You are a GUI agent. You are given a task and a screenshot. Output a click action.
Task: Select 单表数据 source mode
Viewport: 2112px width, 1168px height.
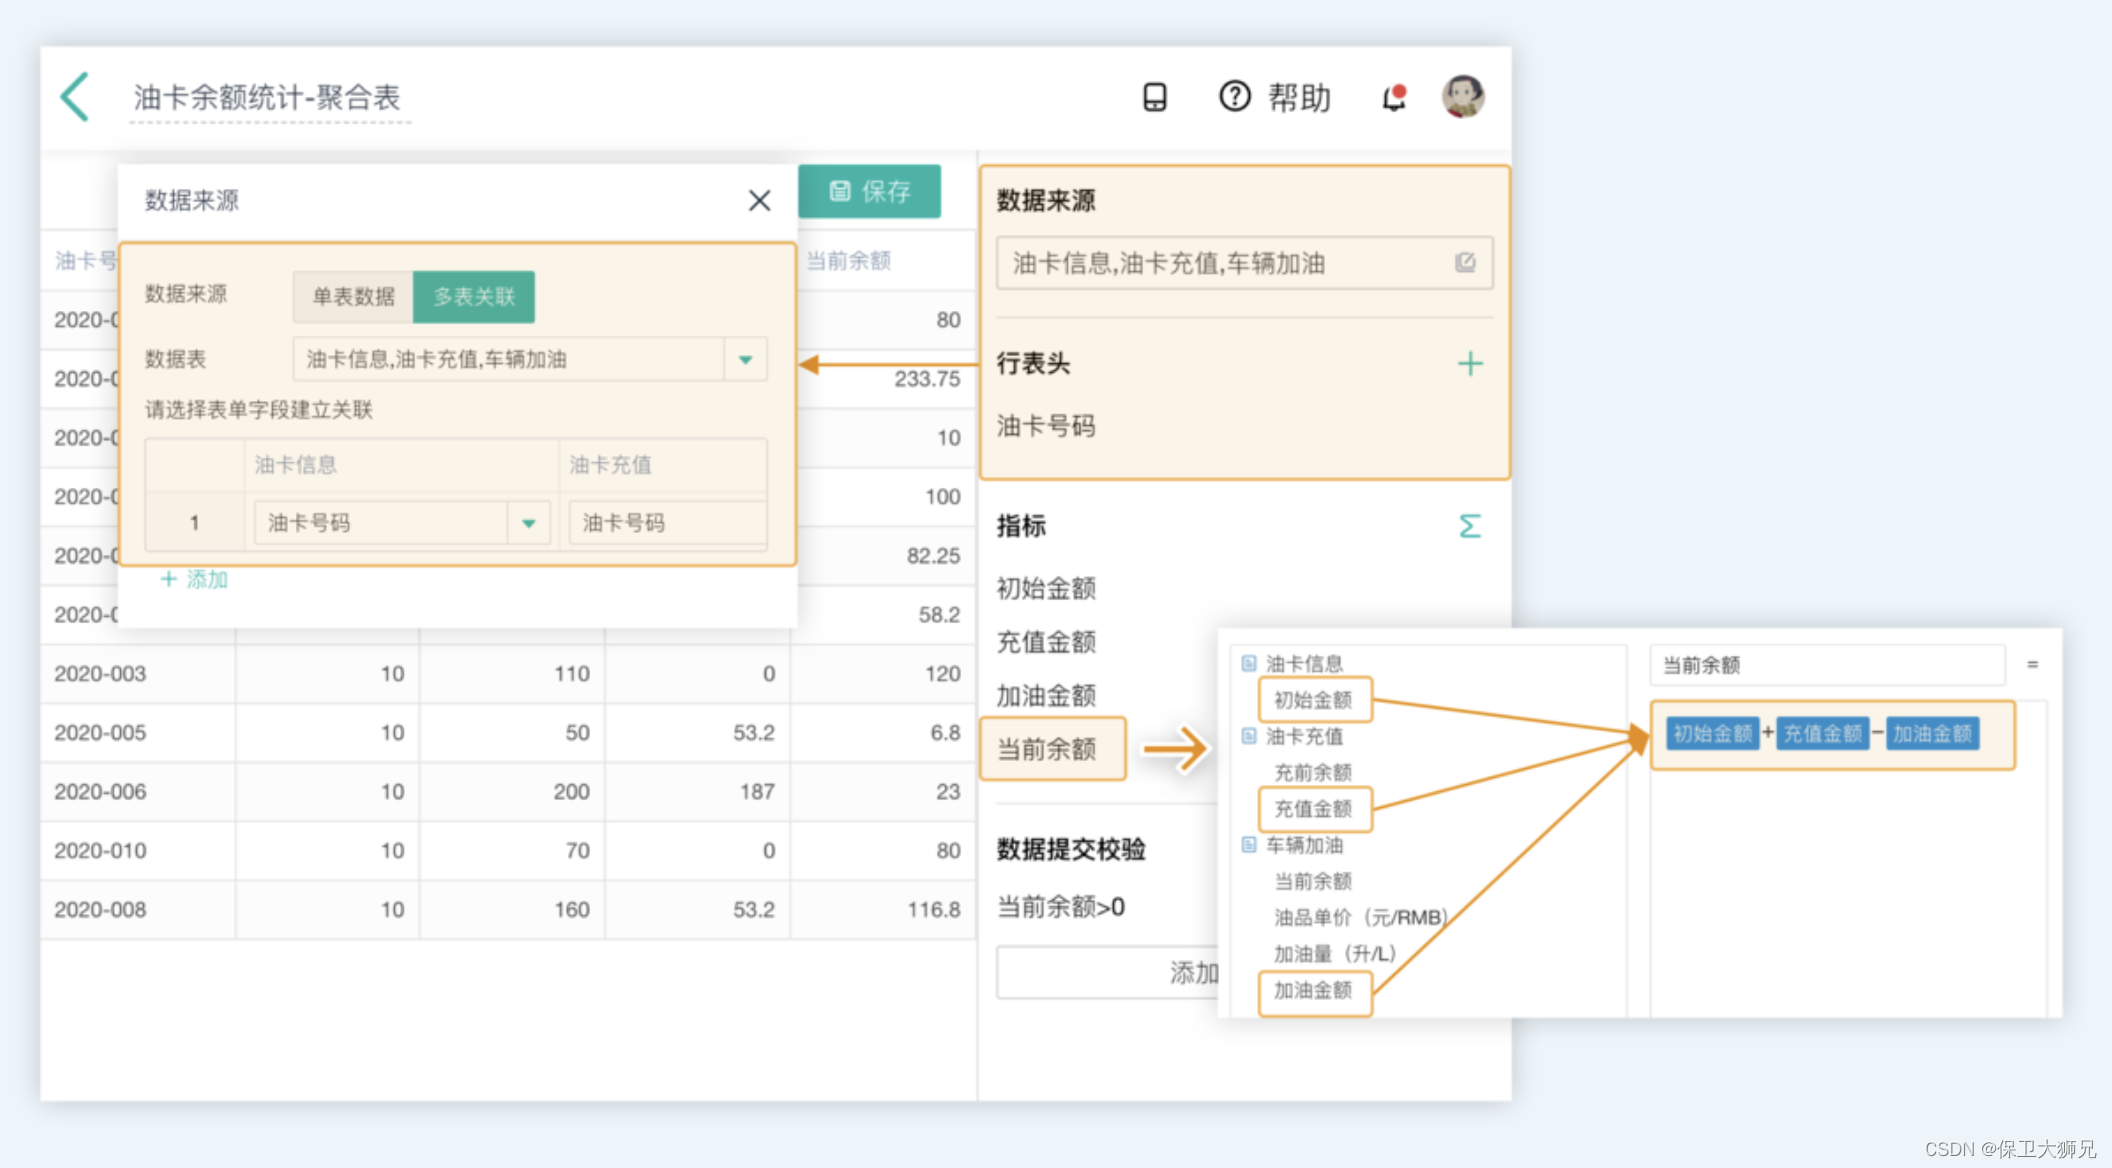pos(353,297)
